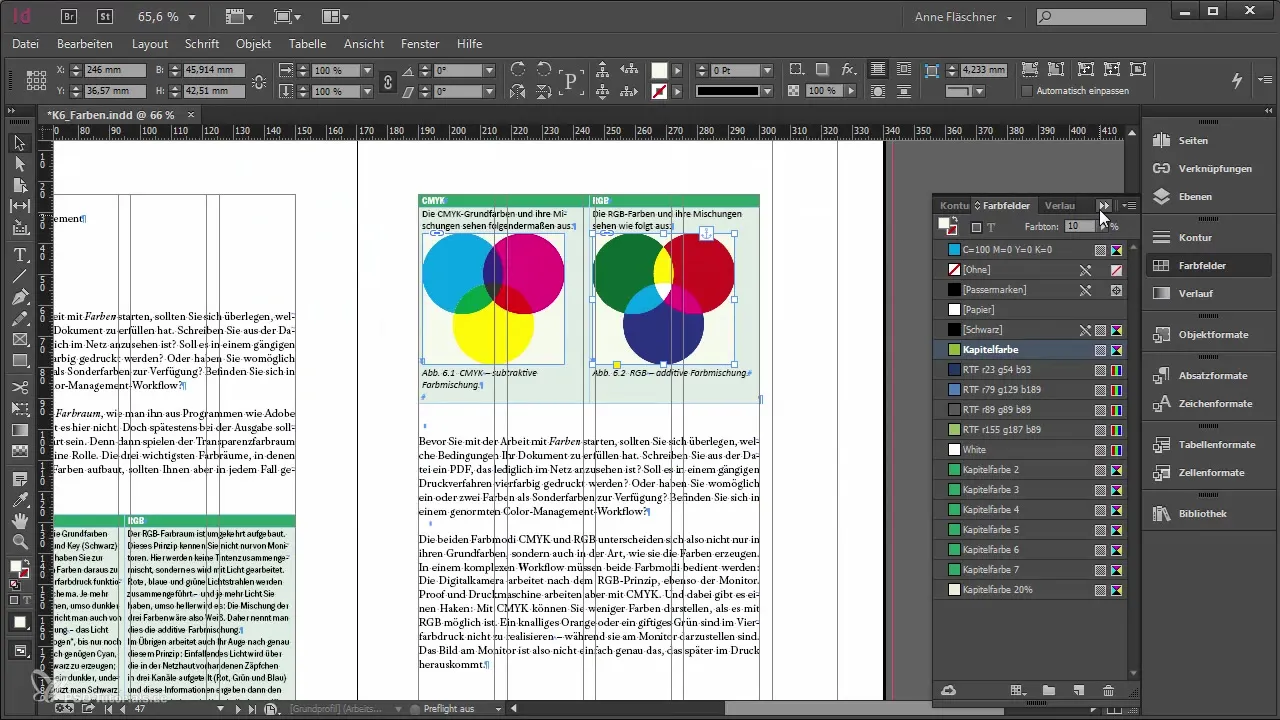The height and width of the screenshot is (720, 1280).
Task: Open Adobe Stock via the St icon
Action: pyautogui.click(x=105, y=16)
